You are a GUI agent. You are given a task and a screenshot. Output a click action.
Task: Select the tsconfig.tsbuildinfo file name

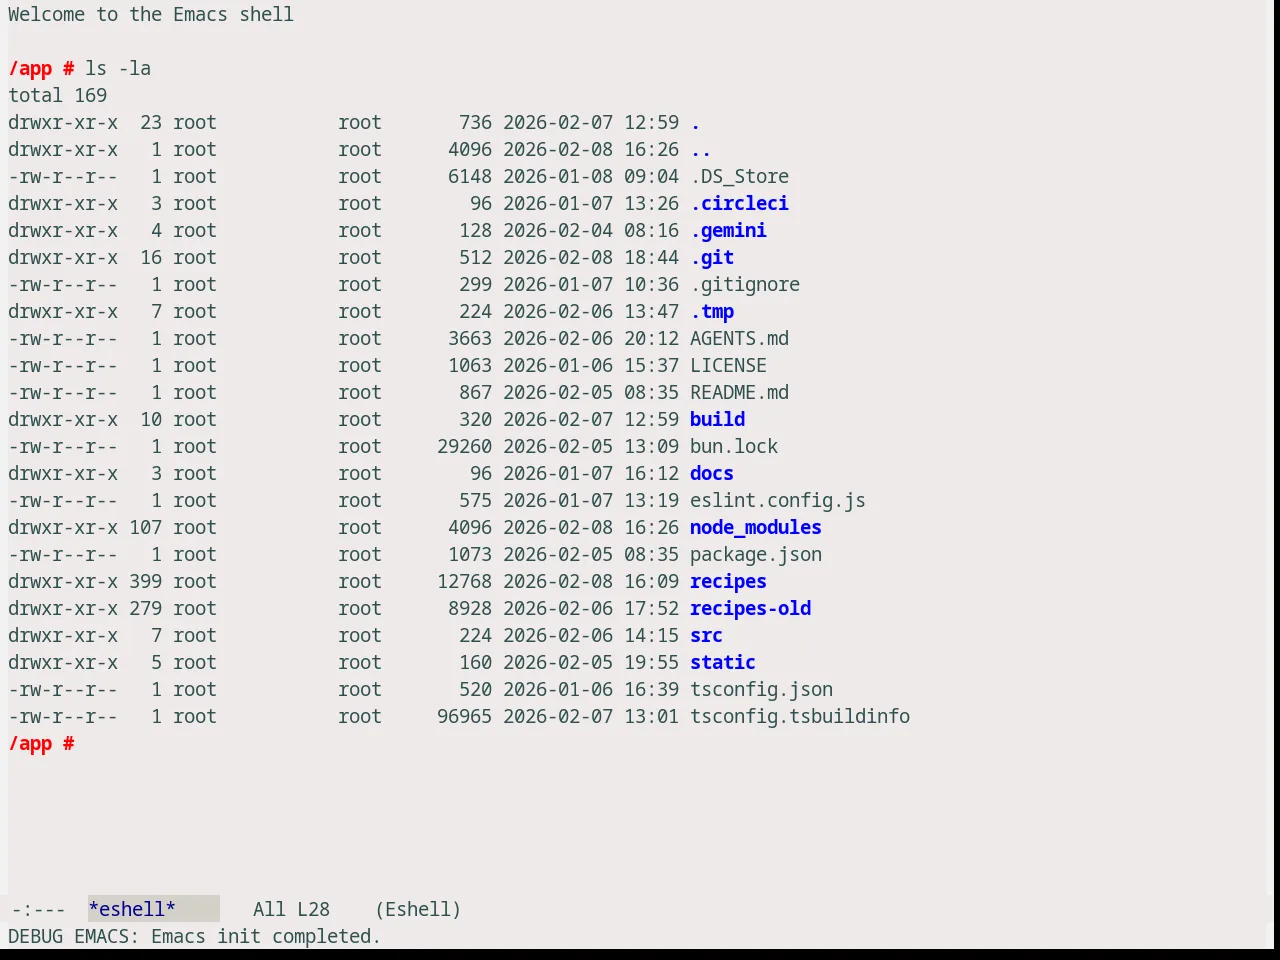[800, 716]
